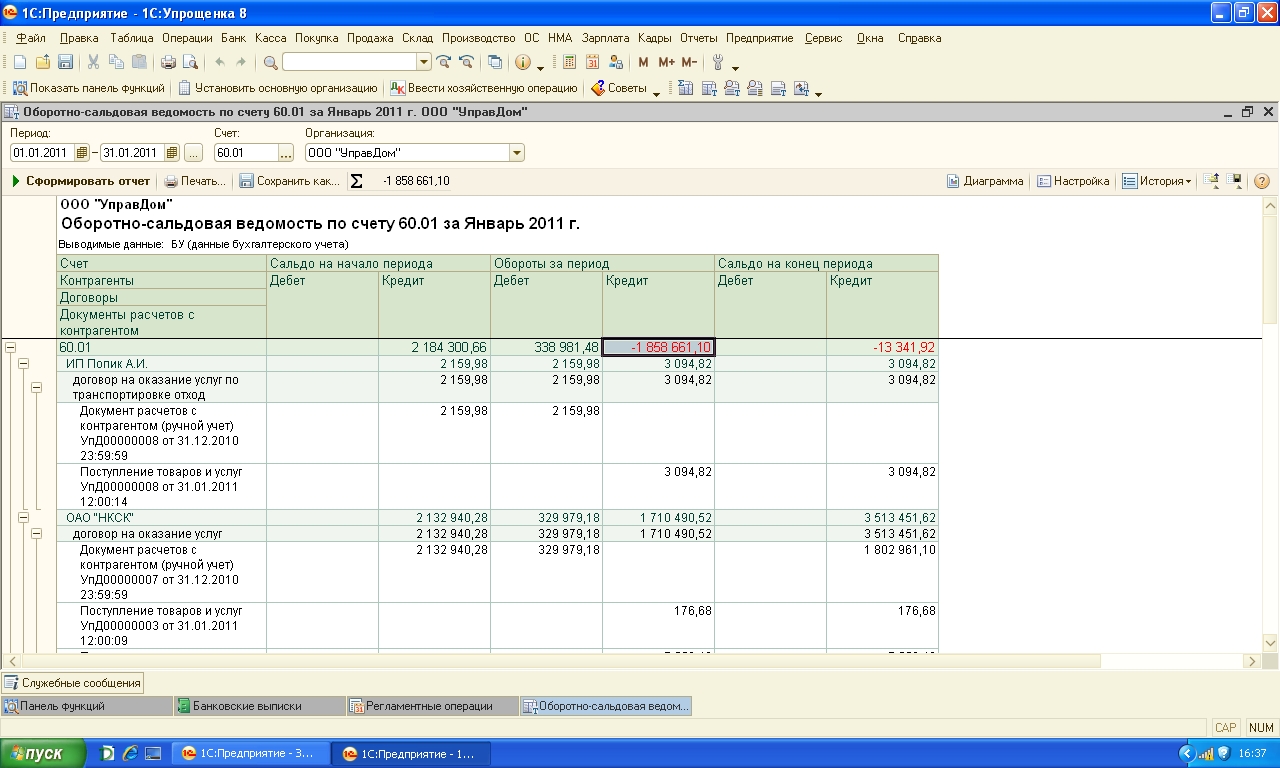
Task: Click the M+ memory add icon
Action: 666,62
